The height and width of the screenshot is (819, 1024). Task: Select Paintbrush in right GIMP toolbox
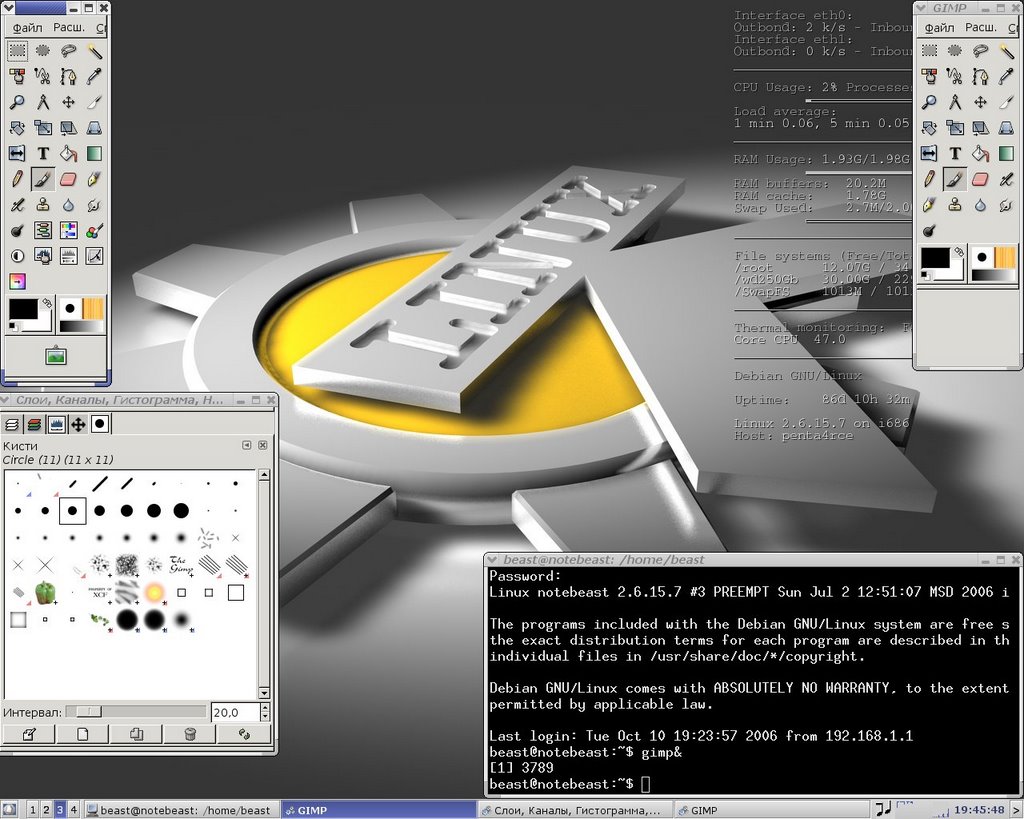click(955, 179)
